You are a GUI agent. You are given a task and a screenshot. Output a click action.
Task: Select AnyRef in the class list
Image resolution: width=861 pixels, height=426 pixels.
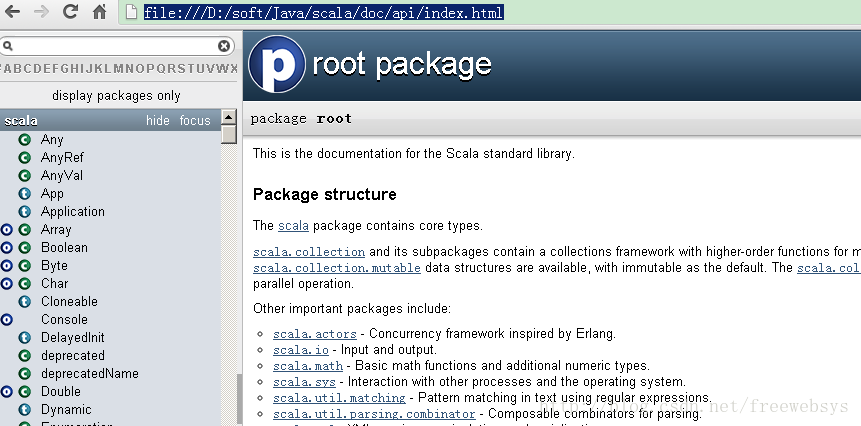coord(62,158)
